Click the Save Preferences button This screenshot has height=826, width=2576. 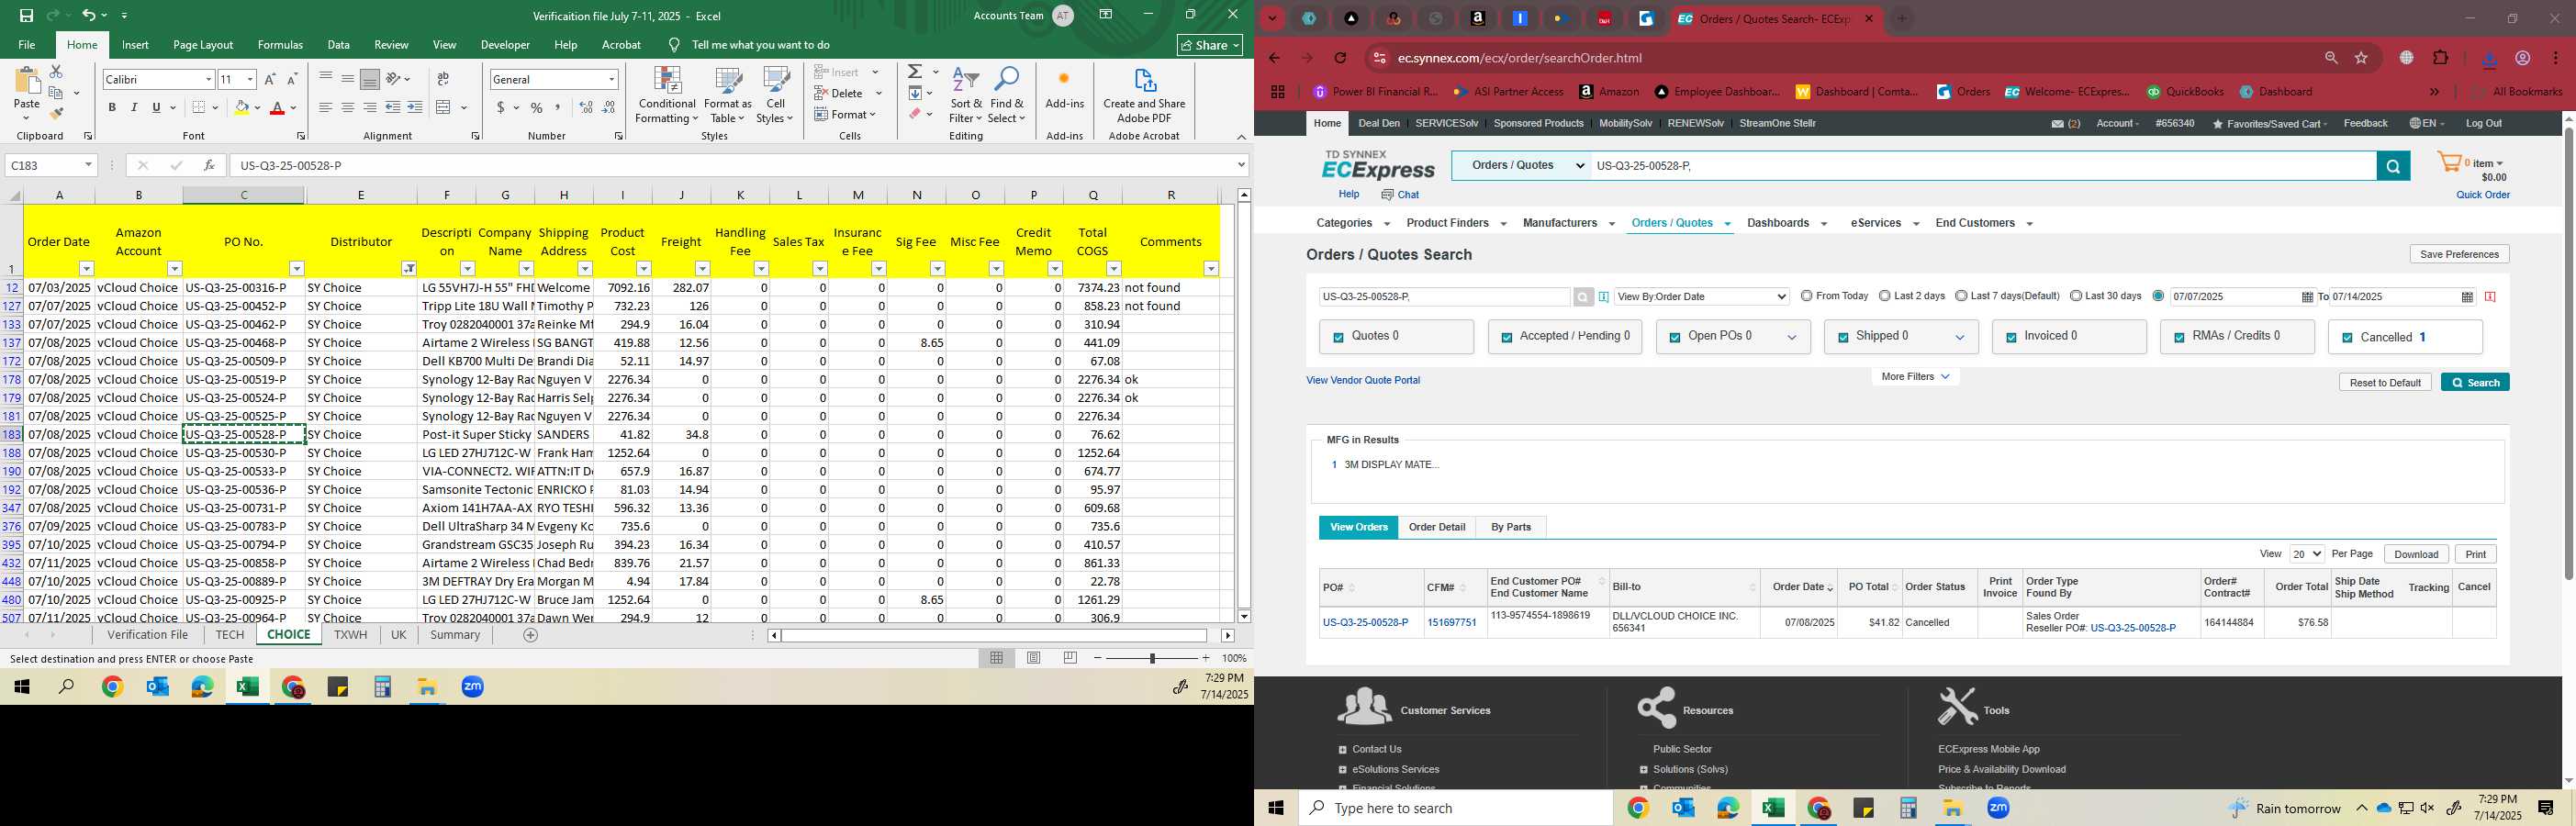pyautogui.click(x=2459, y=254)
